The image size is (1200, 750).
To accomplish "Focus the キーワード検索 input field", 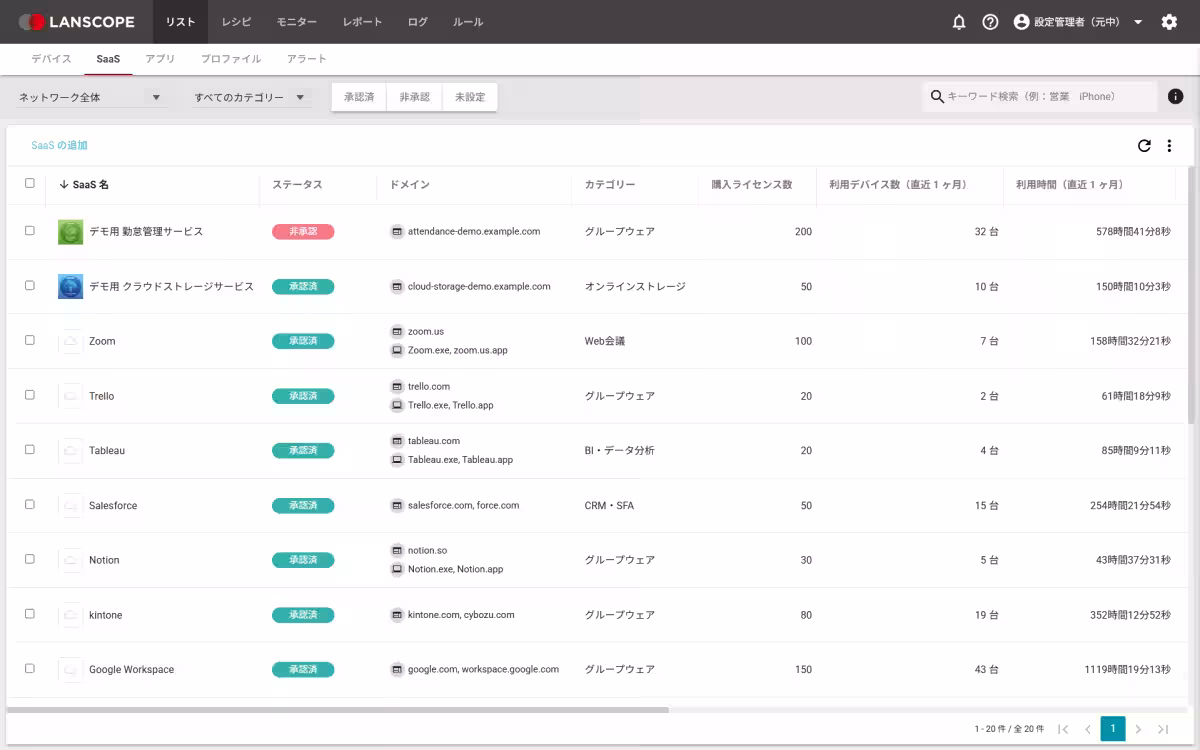I will (1040, 96).
